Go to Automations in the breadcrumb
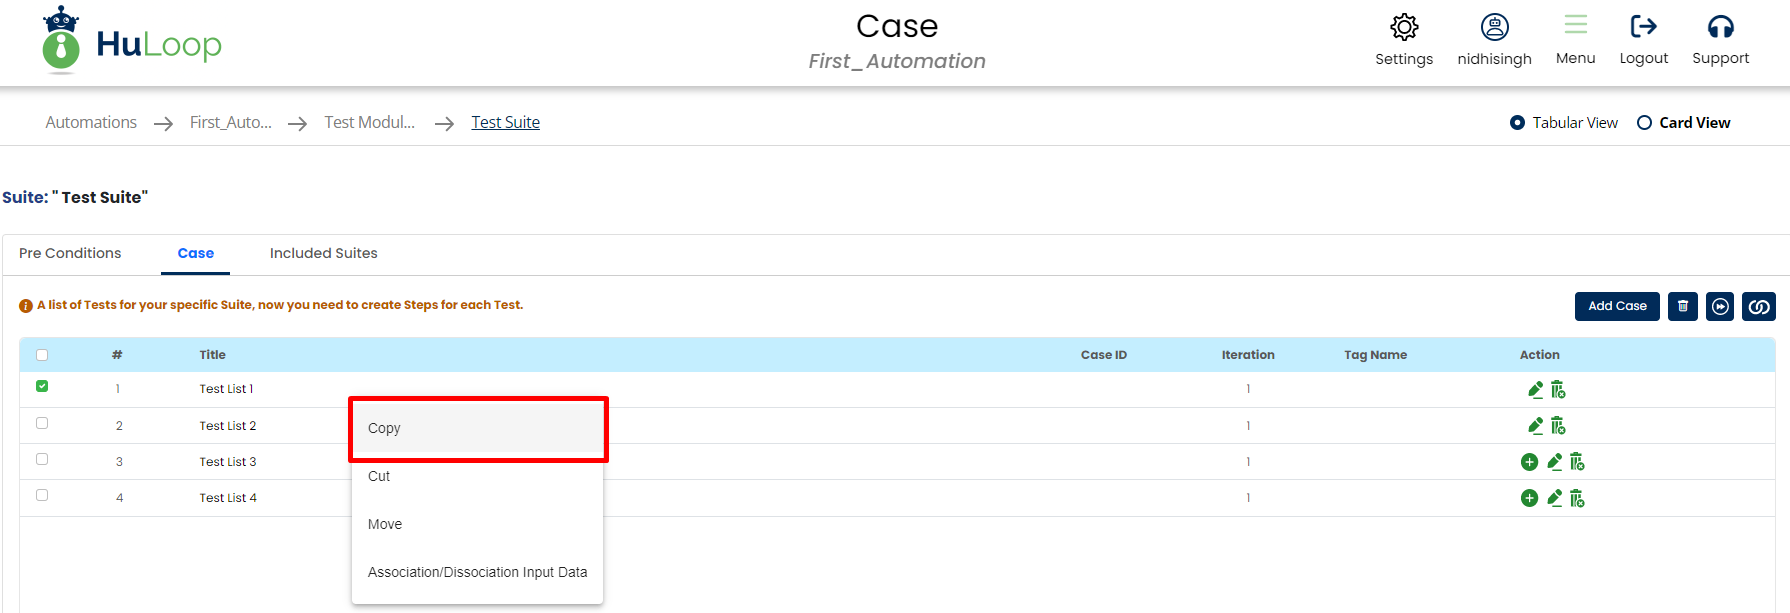1790x613 pixels. pyautogui.click(x=91, y=122)
